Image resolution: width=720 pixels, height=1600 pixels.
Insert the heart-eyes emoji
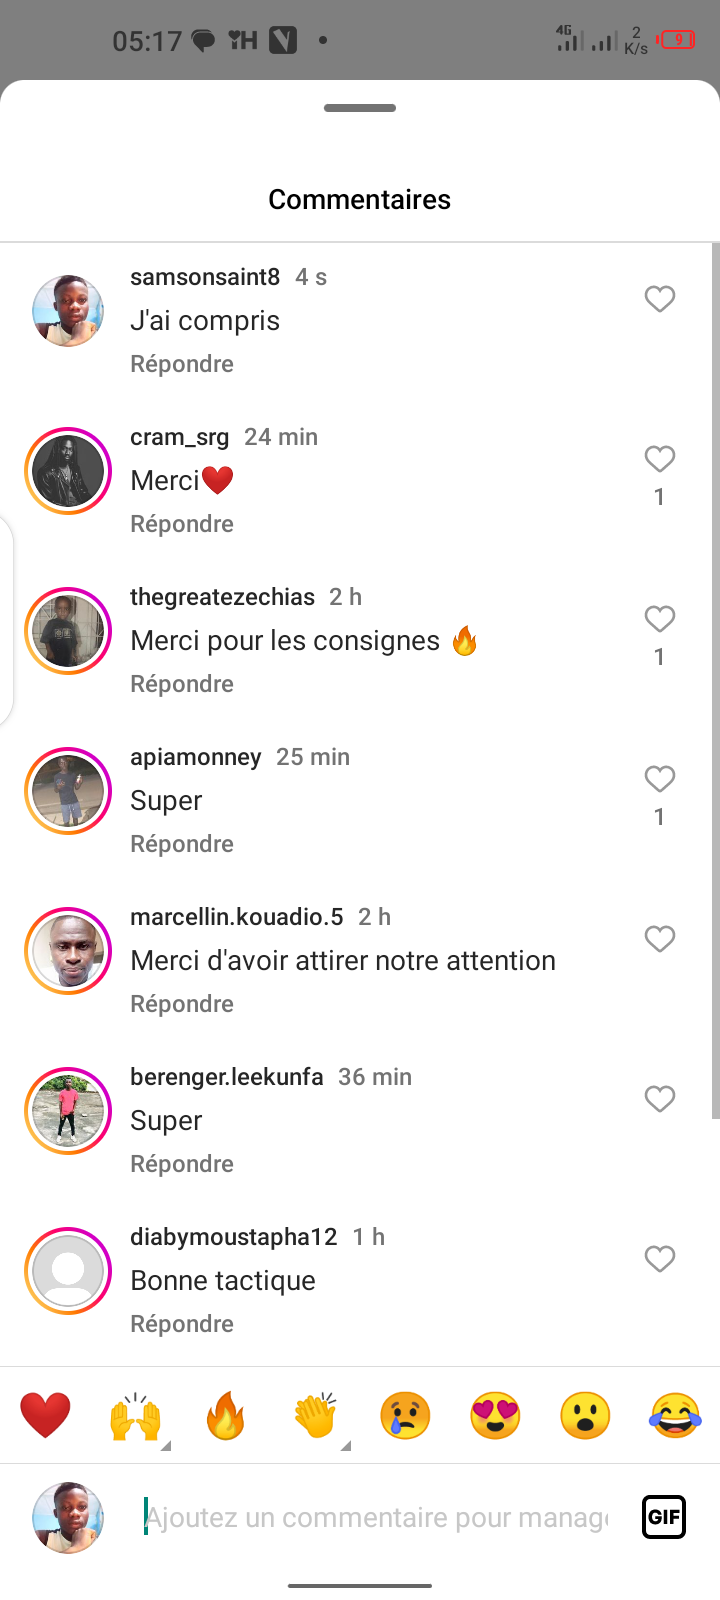tap(495, 1416)
